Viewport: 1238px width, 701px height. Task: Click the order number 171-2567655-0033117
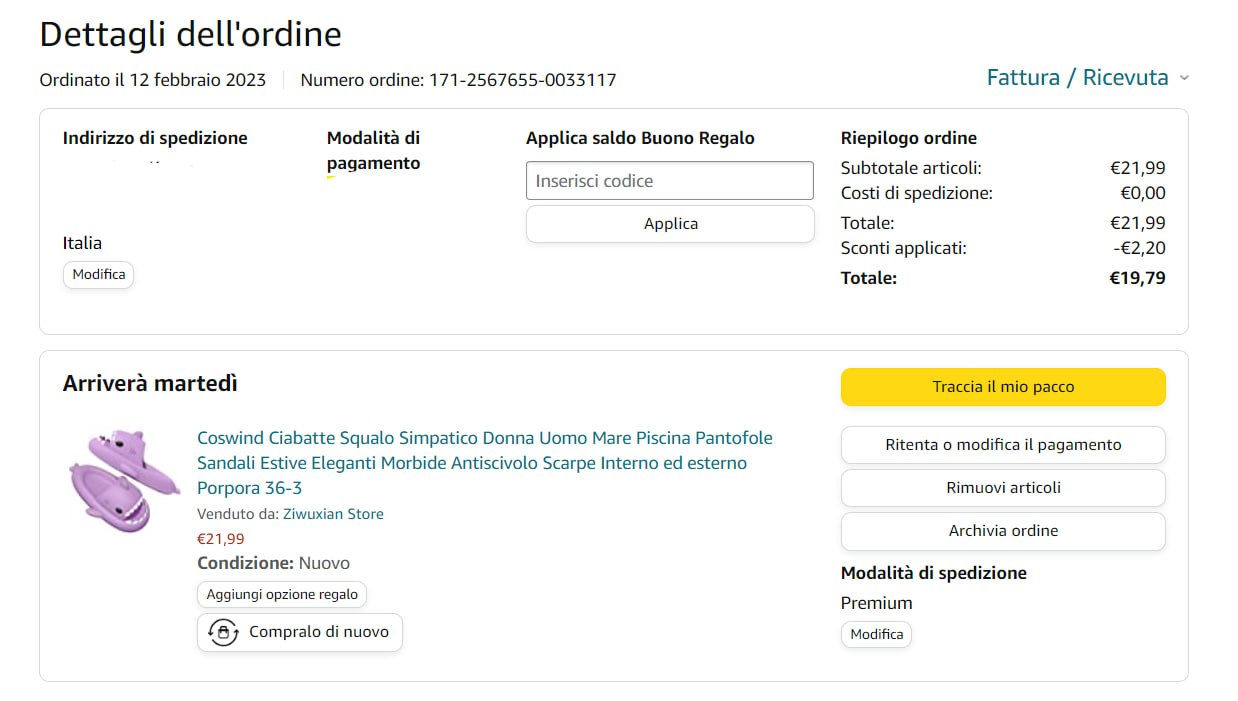click(522, 80)
